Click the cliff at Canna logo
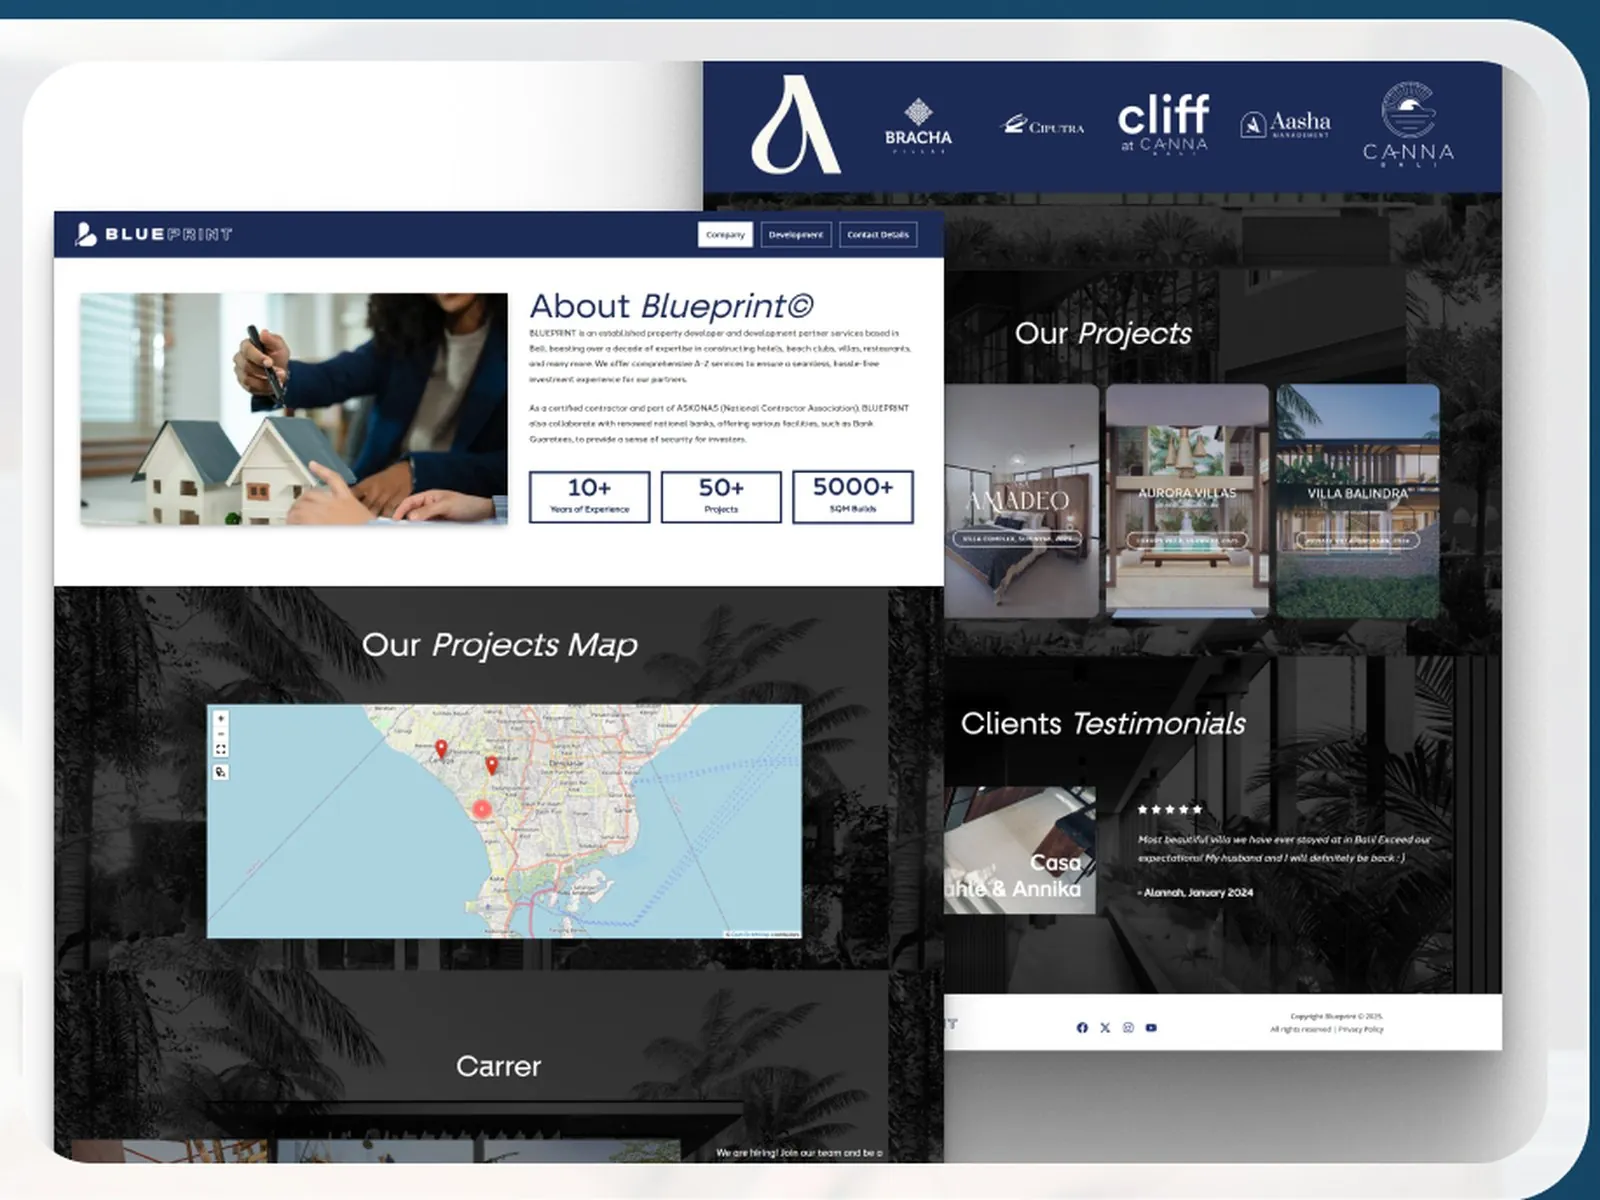Image resolution: width=1600 pixels, height=1200 pixels. [x=1163, y=124]
